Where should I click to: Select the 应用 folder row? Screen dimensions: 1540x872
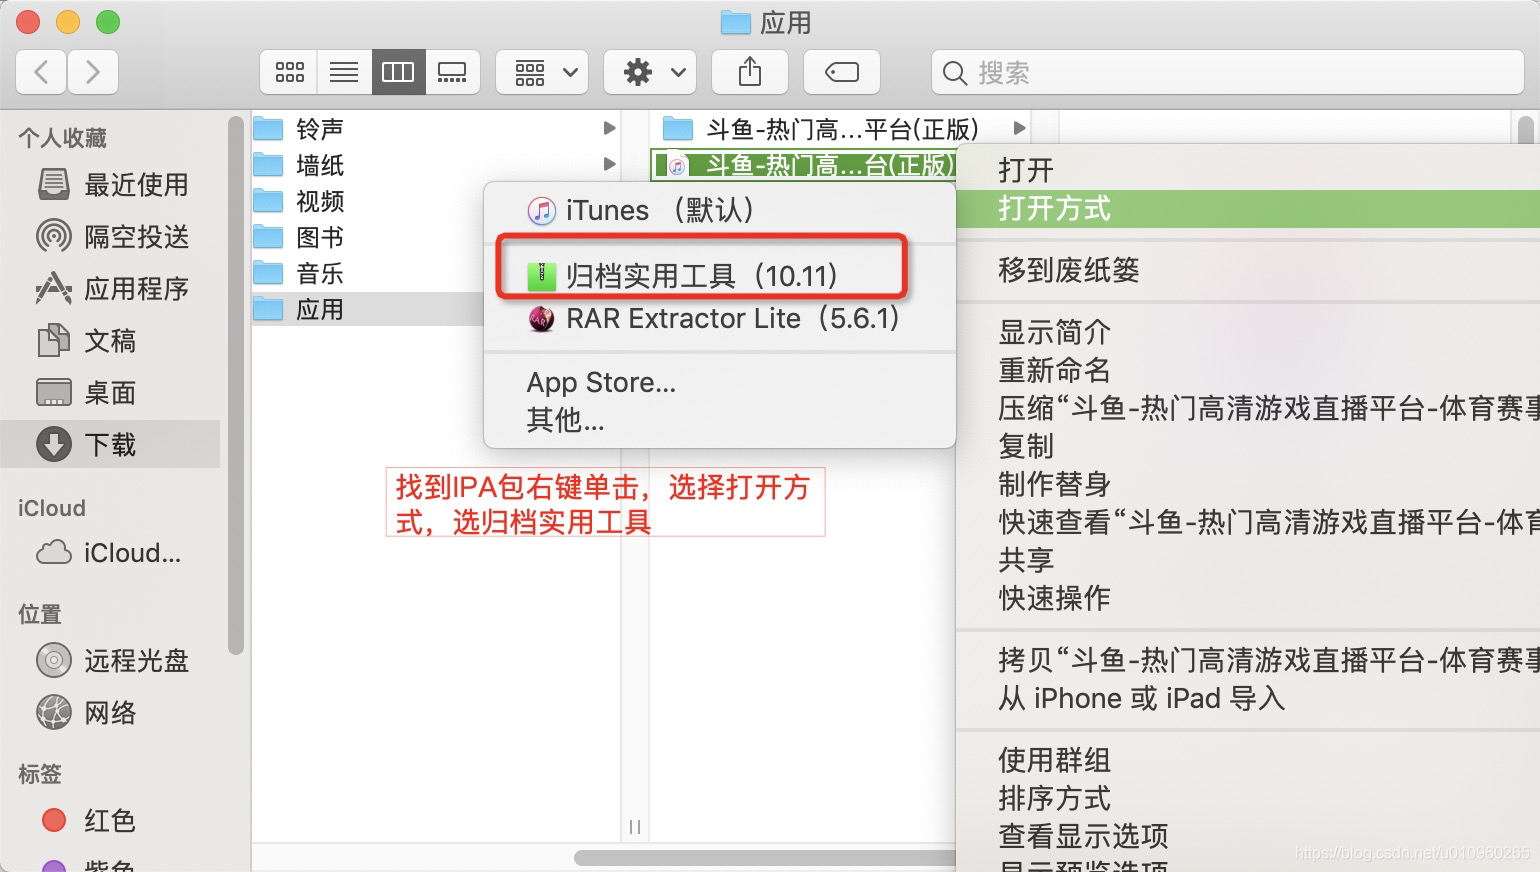(x=368, y=309)
